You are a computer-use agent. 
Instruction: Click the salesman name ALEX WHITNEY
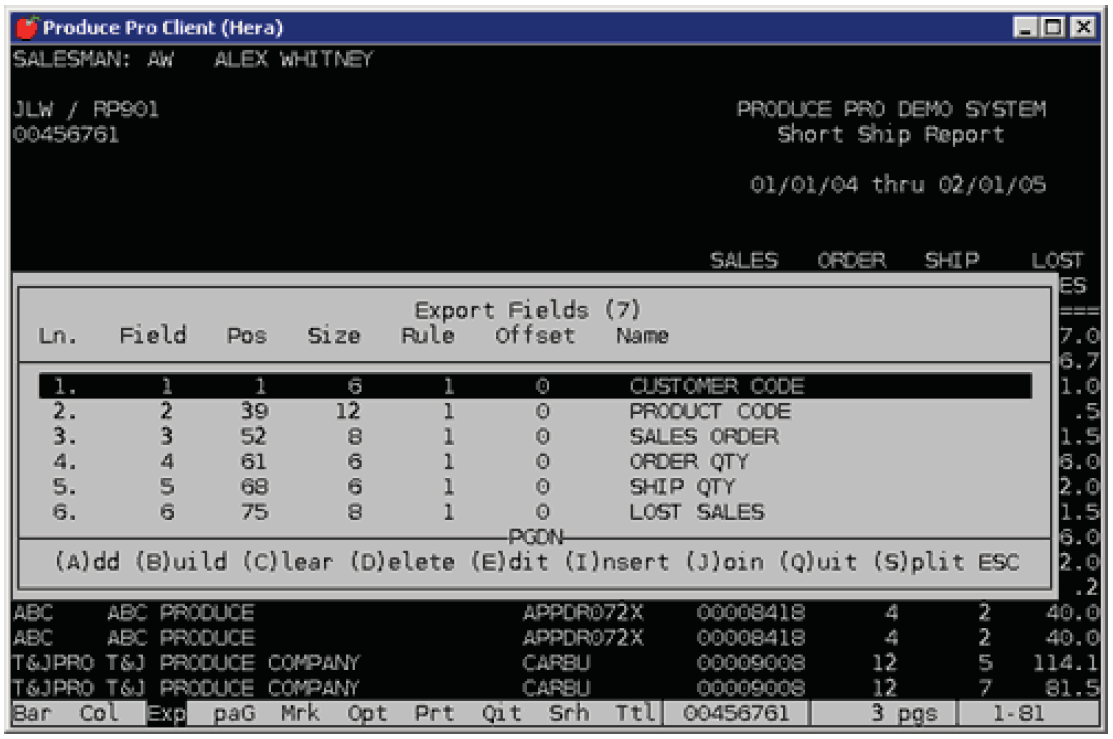click(x=294, y=59)
